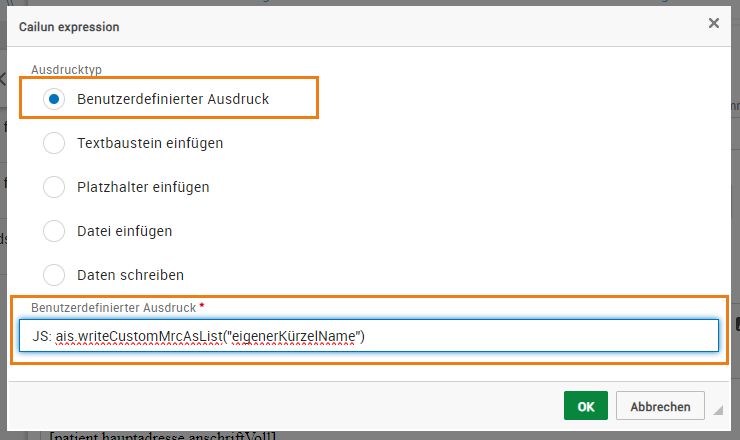The width and height of the screenshot is (740, 440).
Task: Confirm with the green OK button
Action: coord(585,406)
